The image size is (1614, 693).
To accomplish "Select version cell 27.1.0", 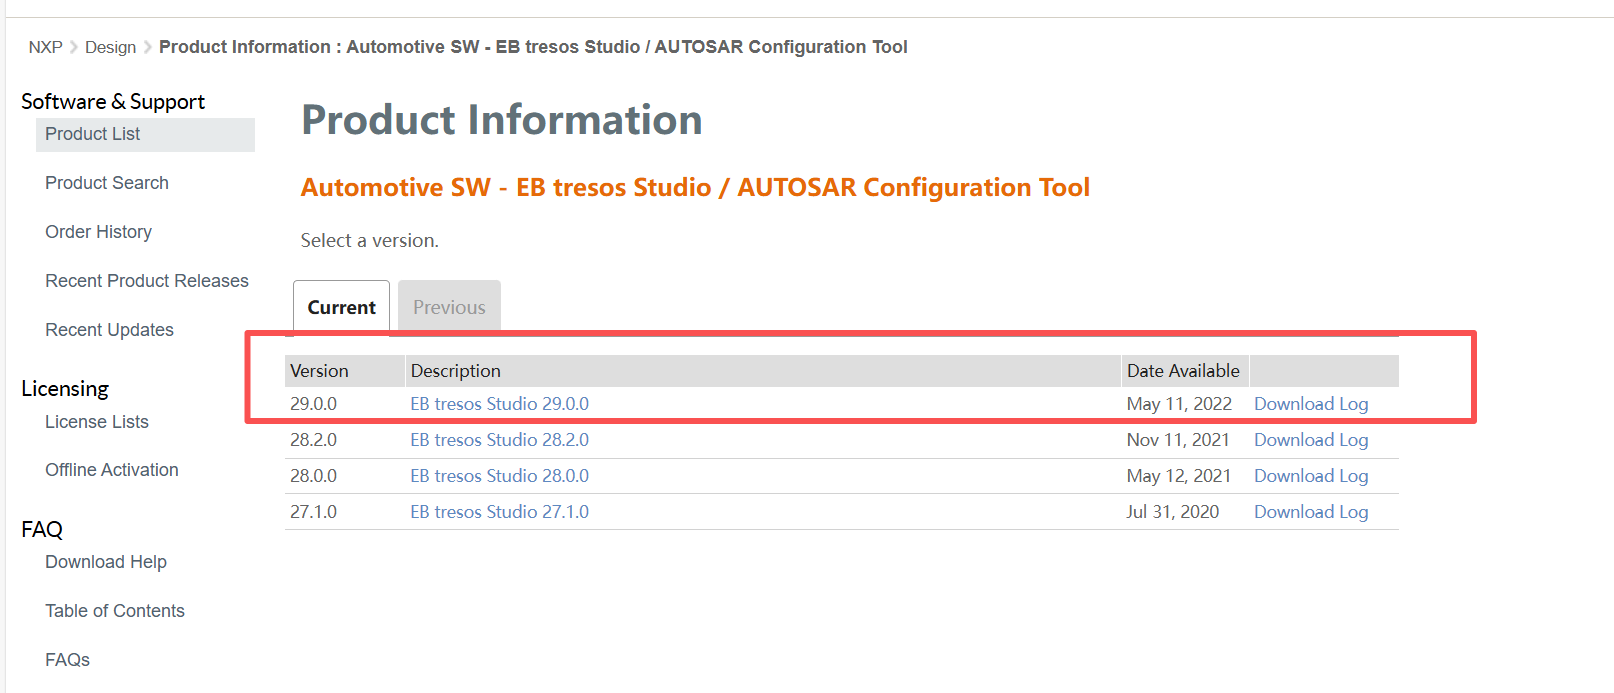I will 313,512.
